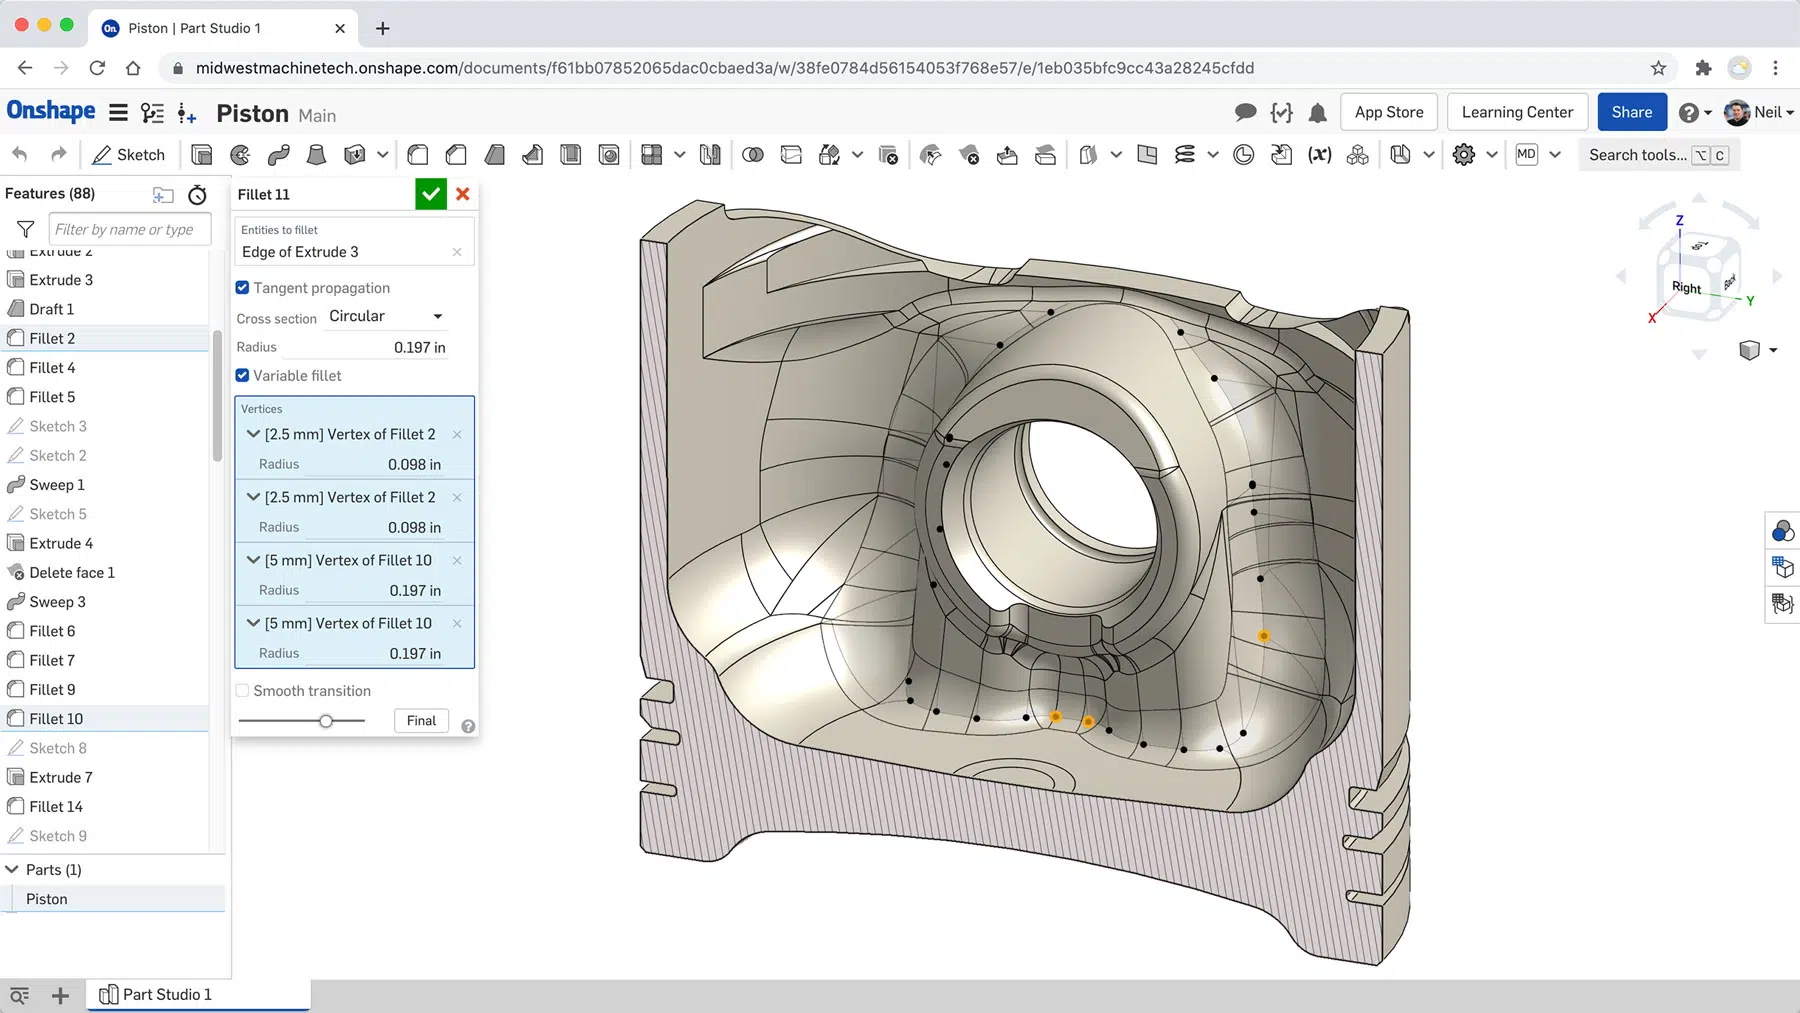1800x1013 pixels.
Task: Click the Share button
Action: [x=1632, y=111]
